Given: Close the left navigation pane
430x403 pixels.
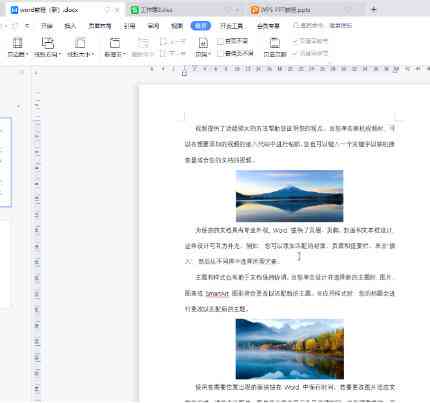Looking at the screenshot, I should [22, 72].
